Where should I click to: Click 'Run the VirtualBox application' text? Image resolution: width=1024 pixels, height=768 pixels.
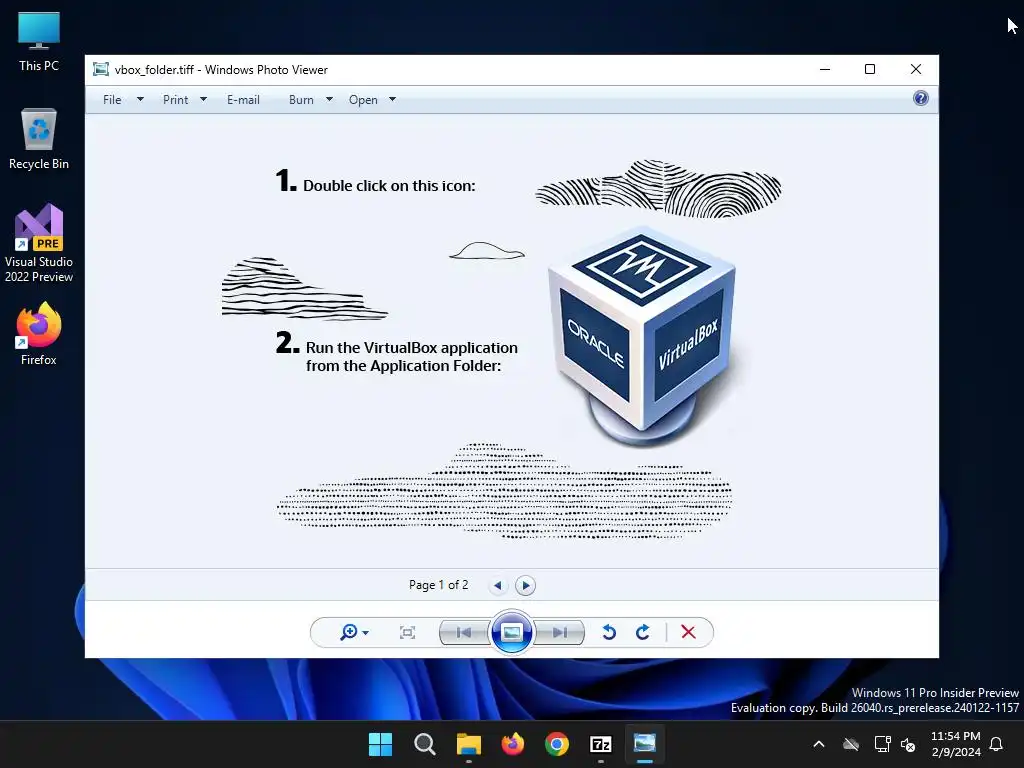[411, 347]
